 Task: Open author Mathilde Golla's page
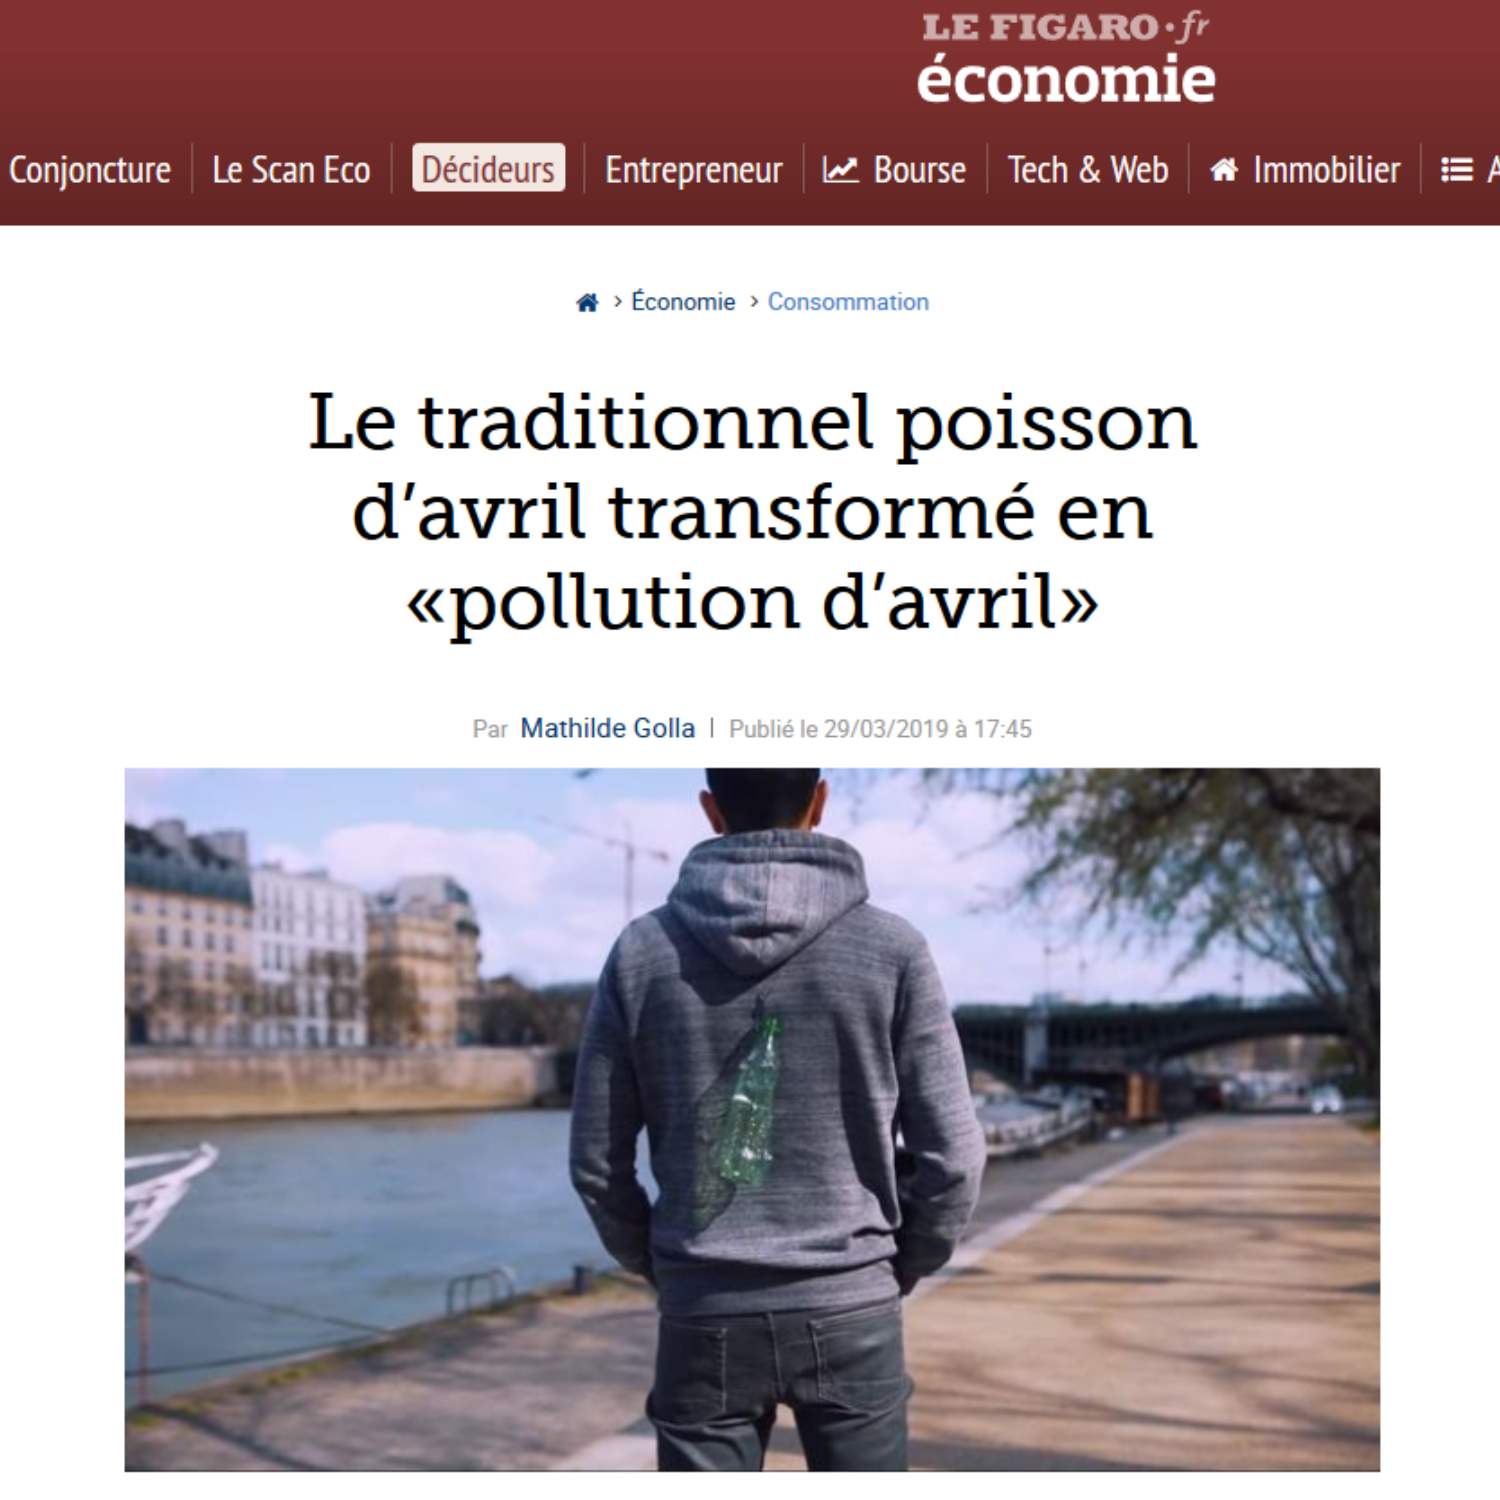(x=608, y=728)
